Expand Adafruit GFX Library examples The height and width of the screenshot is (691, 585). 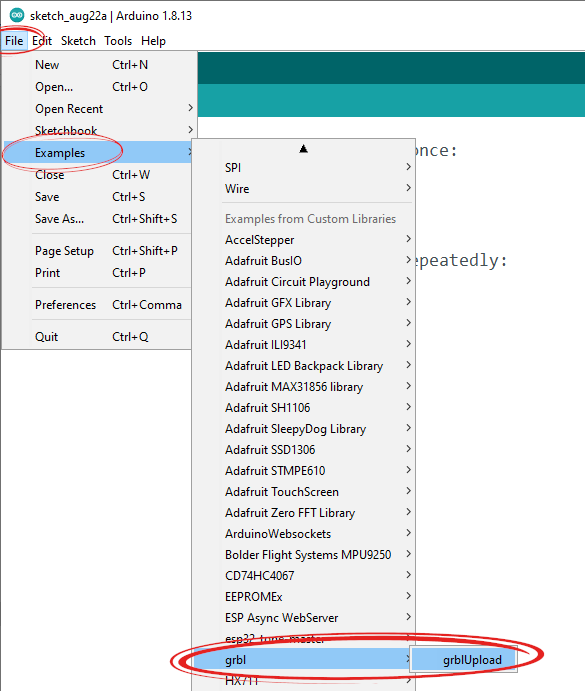pos(303,303)
